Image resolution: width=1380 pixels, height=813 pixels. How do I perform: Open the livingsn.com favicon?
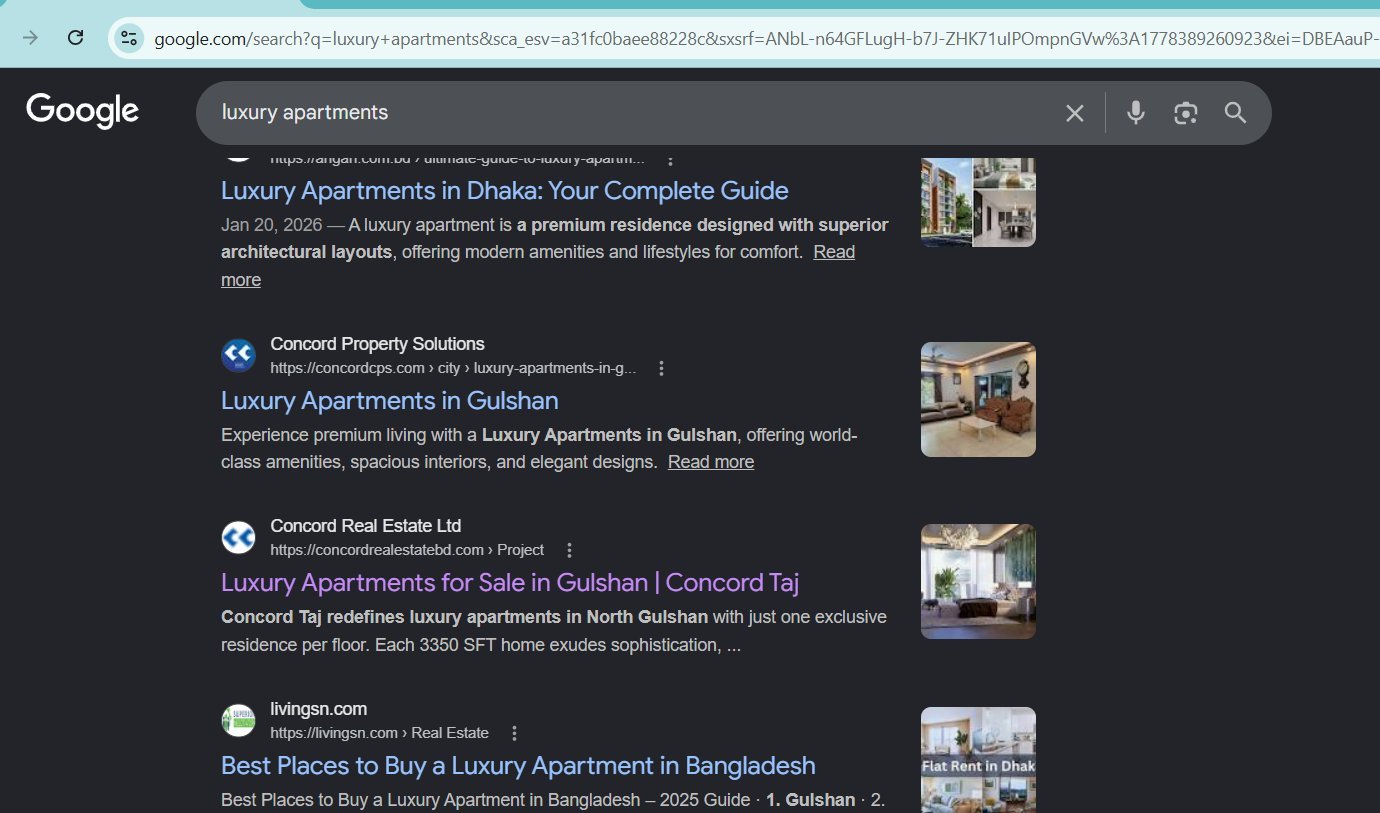[238, 721]
